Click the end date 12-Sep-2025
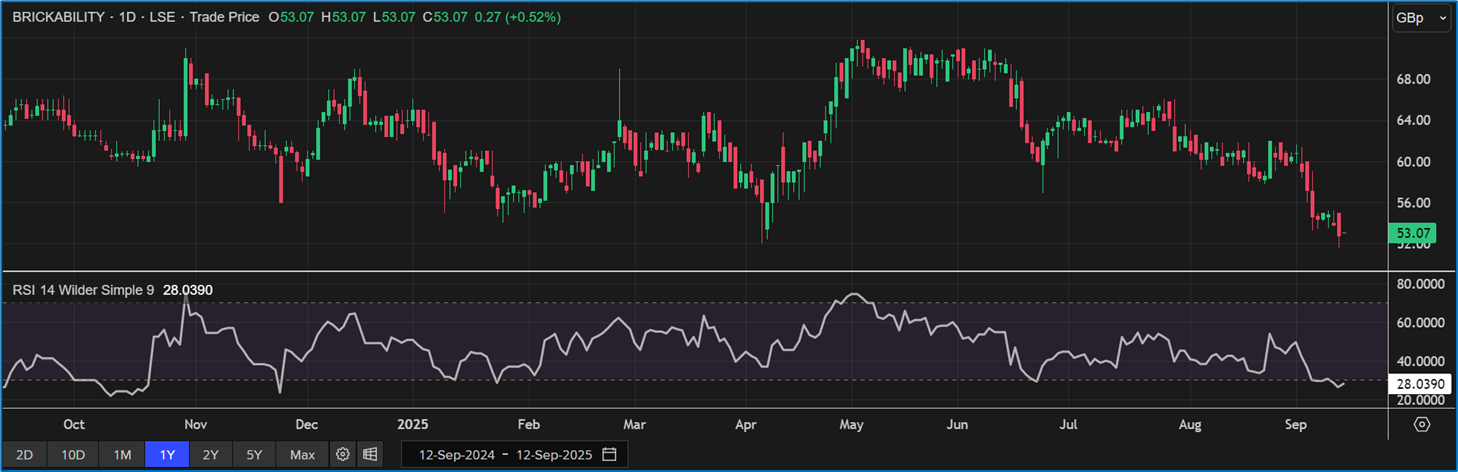This screenshot has width=1458, height=472. (x=550, y=455)
